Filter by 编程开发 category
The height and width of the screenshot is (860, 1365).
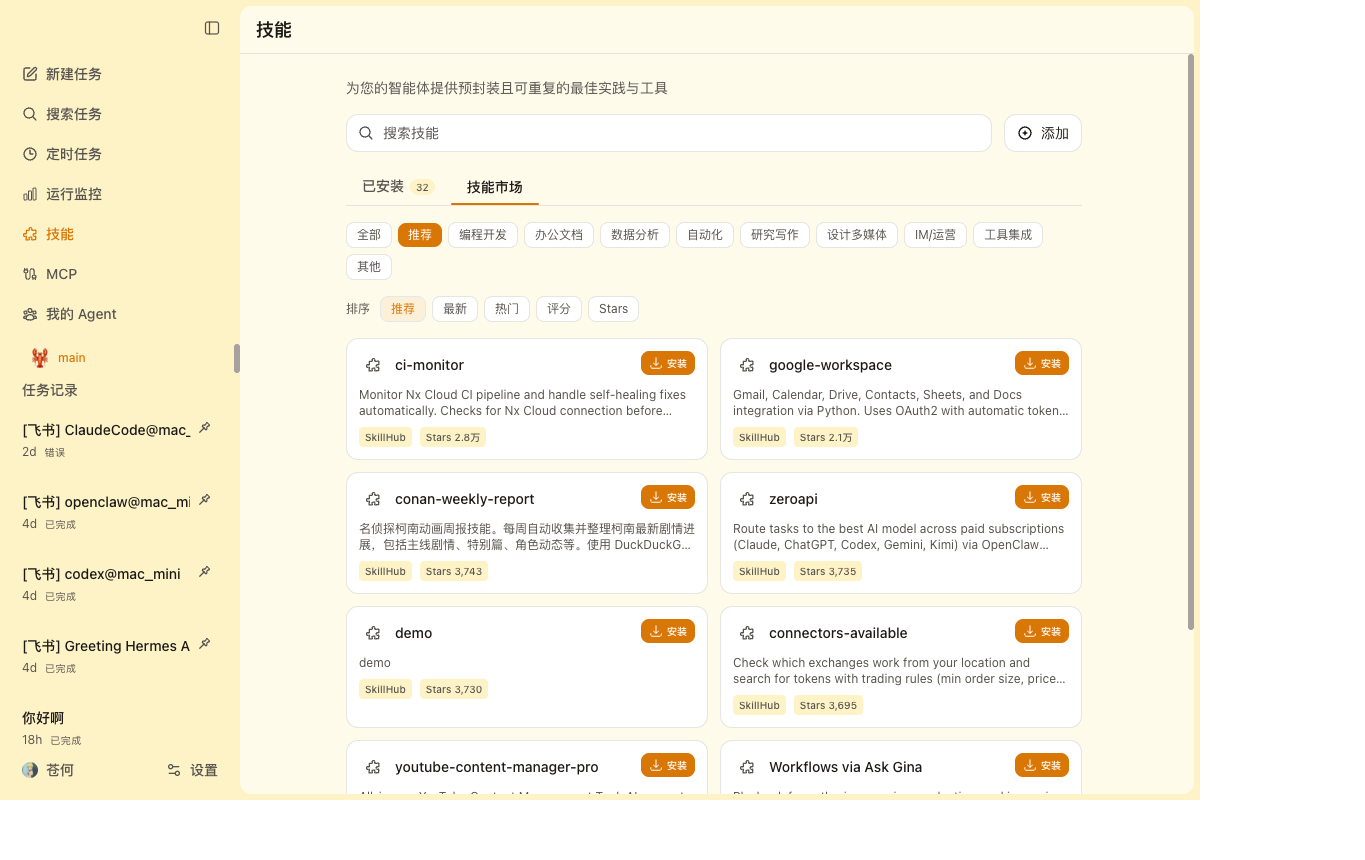[x=483, y=235]
